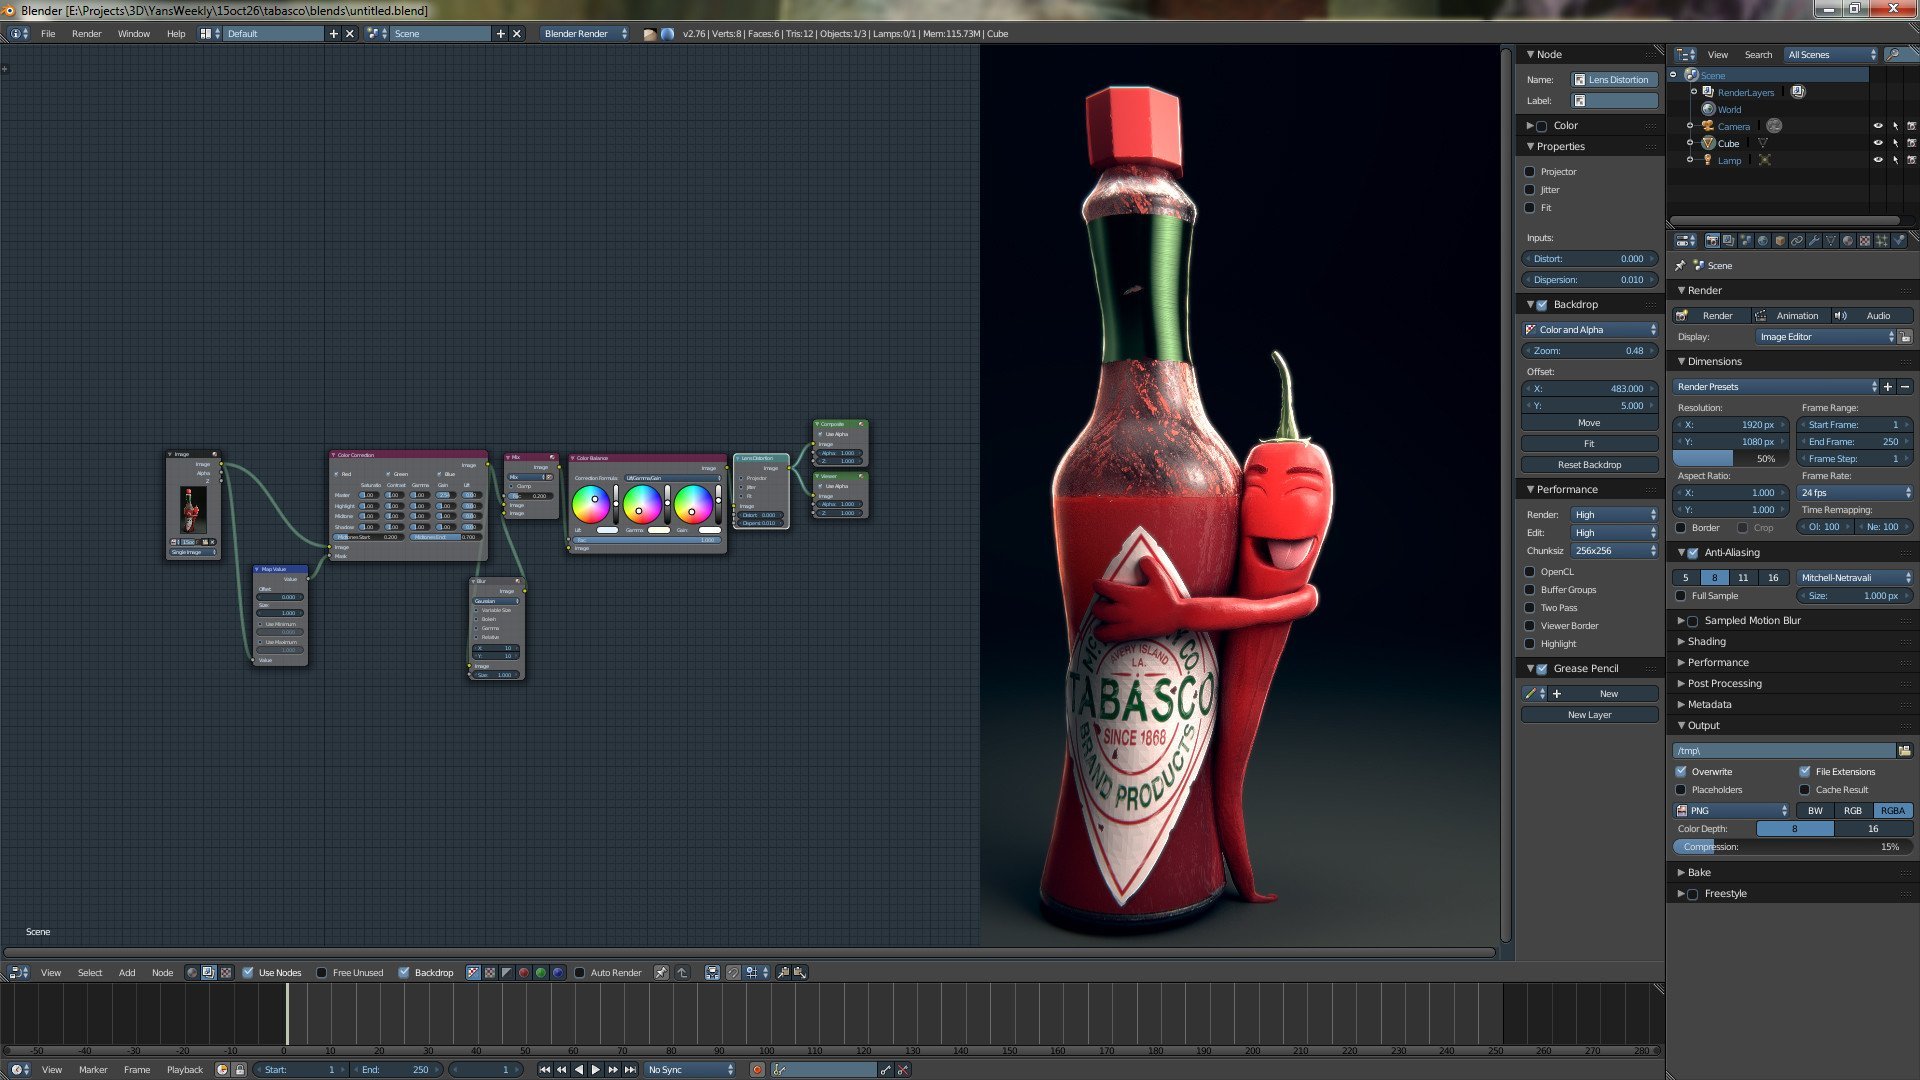Viewport: 1920px width, 1080px height.
Task: Adjust the PNG Compression 15% slider
Action: pos(1792,847)
